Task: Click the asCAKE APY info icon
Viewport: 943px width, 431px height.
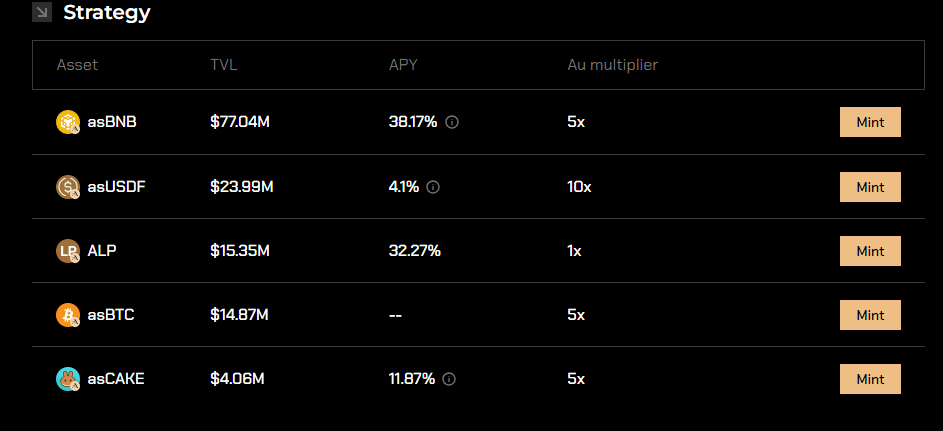Action: click(x=449, y=379)
